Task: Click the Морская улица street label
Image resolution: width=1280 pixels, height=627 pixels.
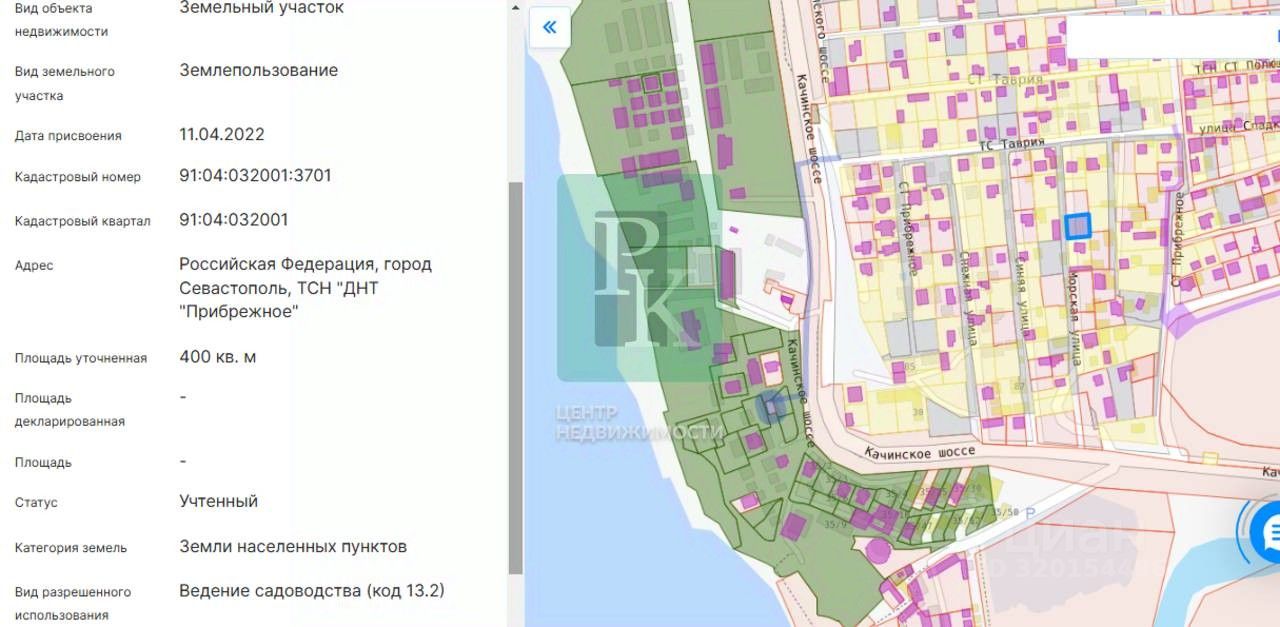Action: coord(1073,318)
